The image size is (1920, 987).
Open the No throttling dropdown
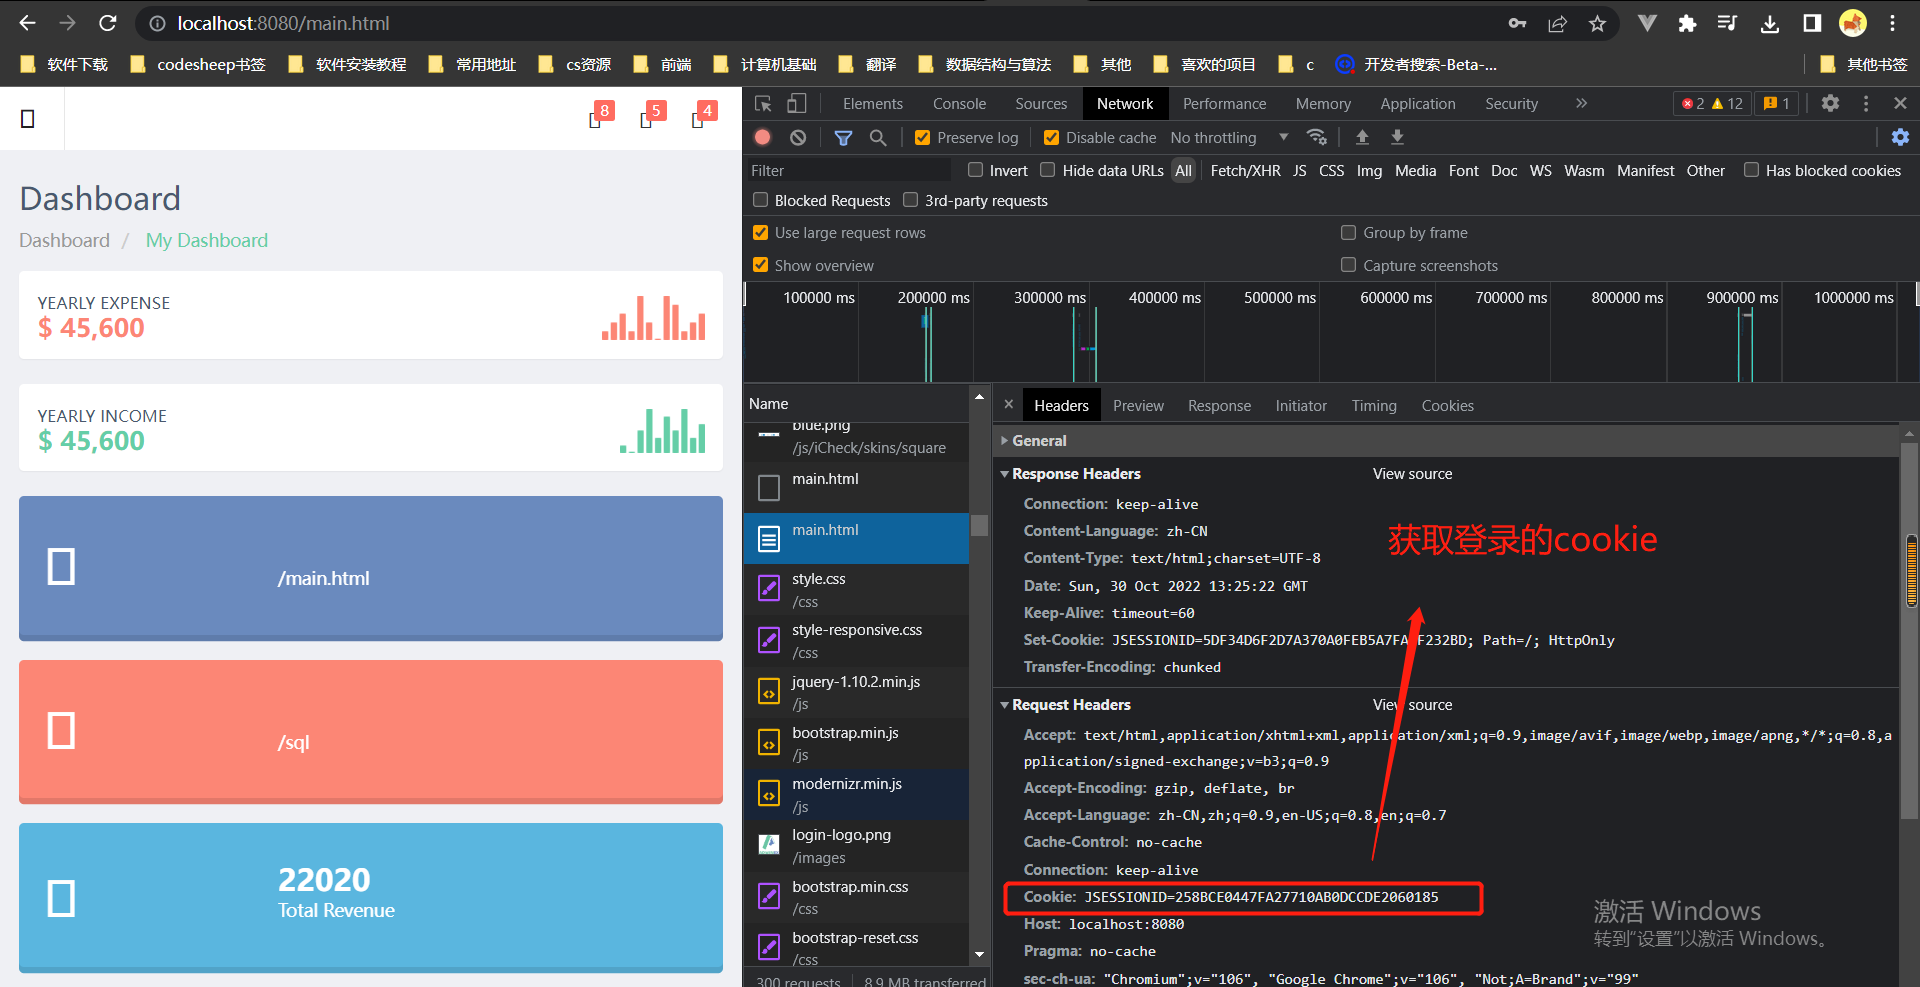tap(1229, 137)
